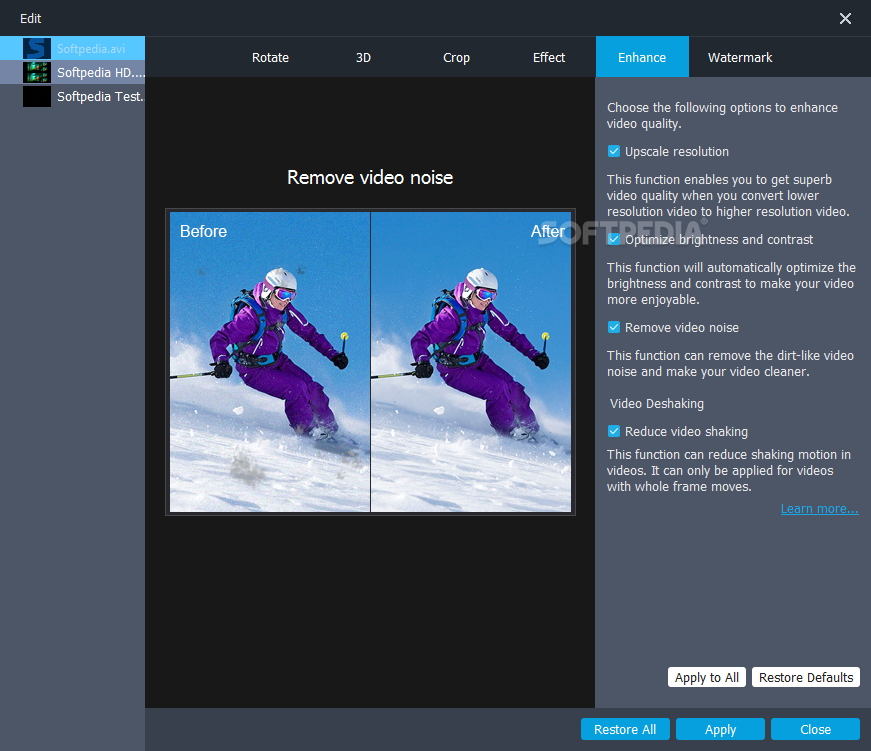Click the blue Apply button
This screenshot has width=871, height=751.
tap(720, 729)
